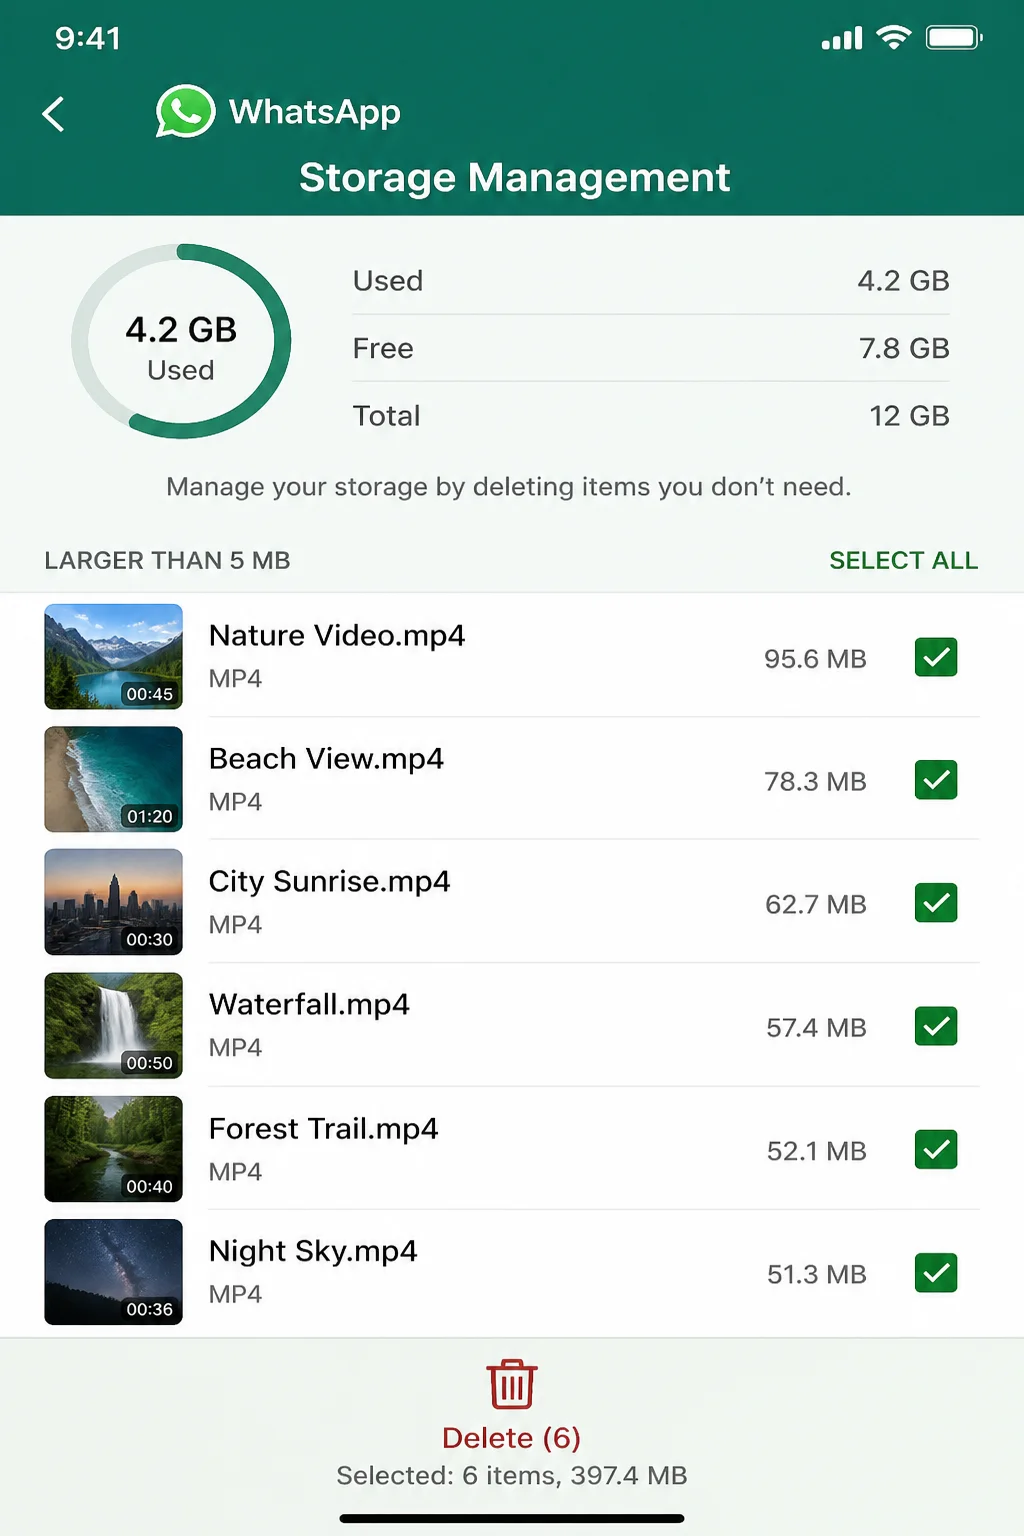1024x1536 pixels.
Task: Tap the iOS home indicator bar
Action: [x=512, y=1518]
